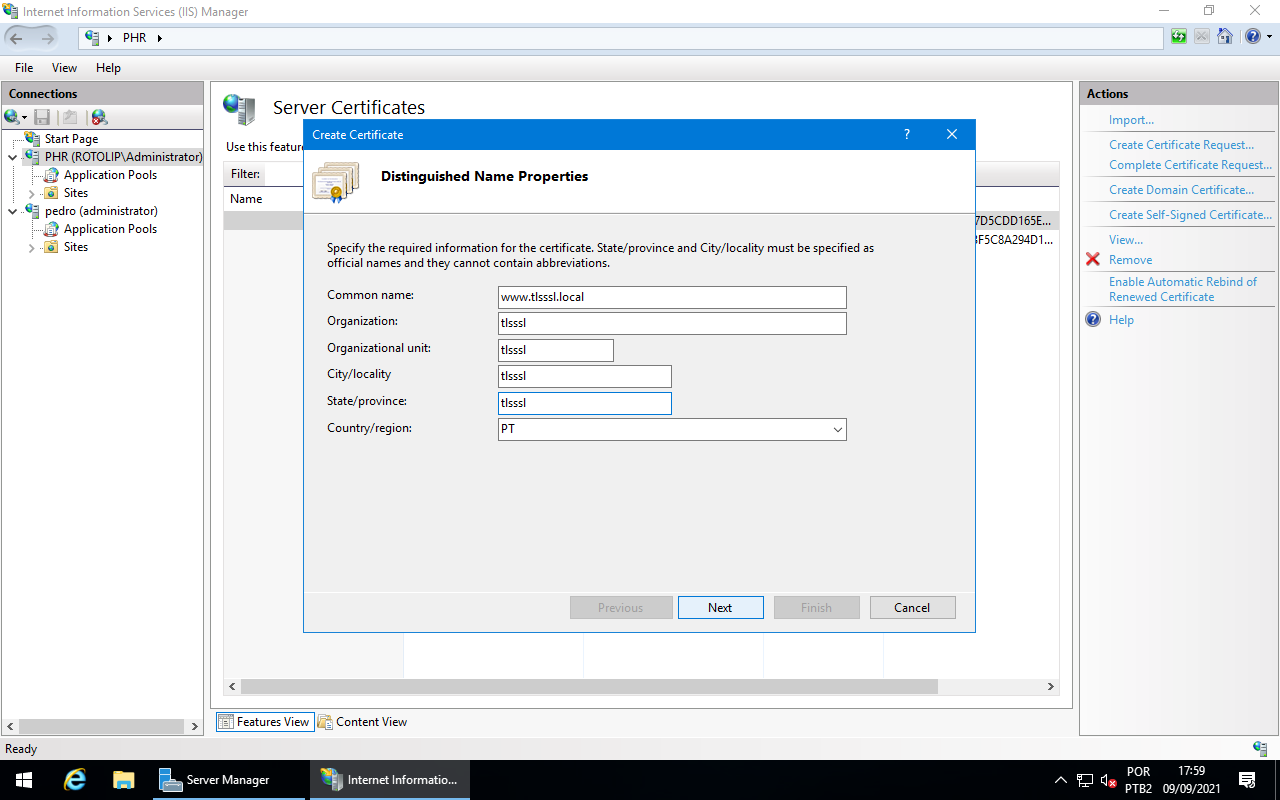The width and height of the screenshot is (1280, 800).
Task: Click inside the Common name field
Action: (671, 297)
